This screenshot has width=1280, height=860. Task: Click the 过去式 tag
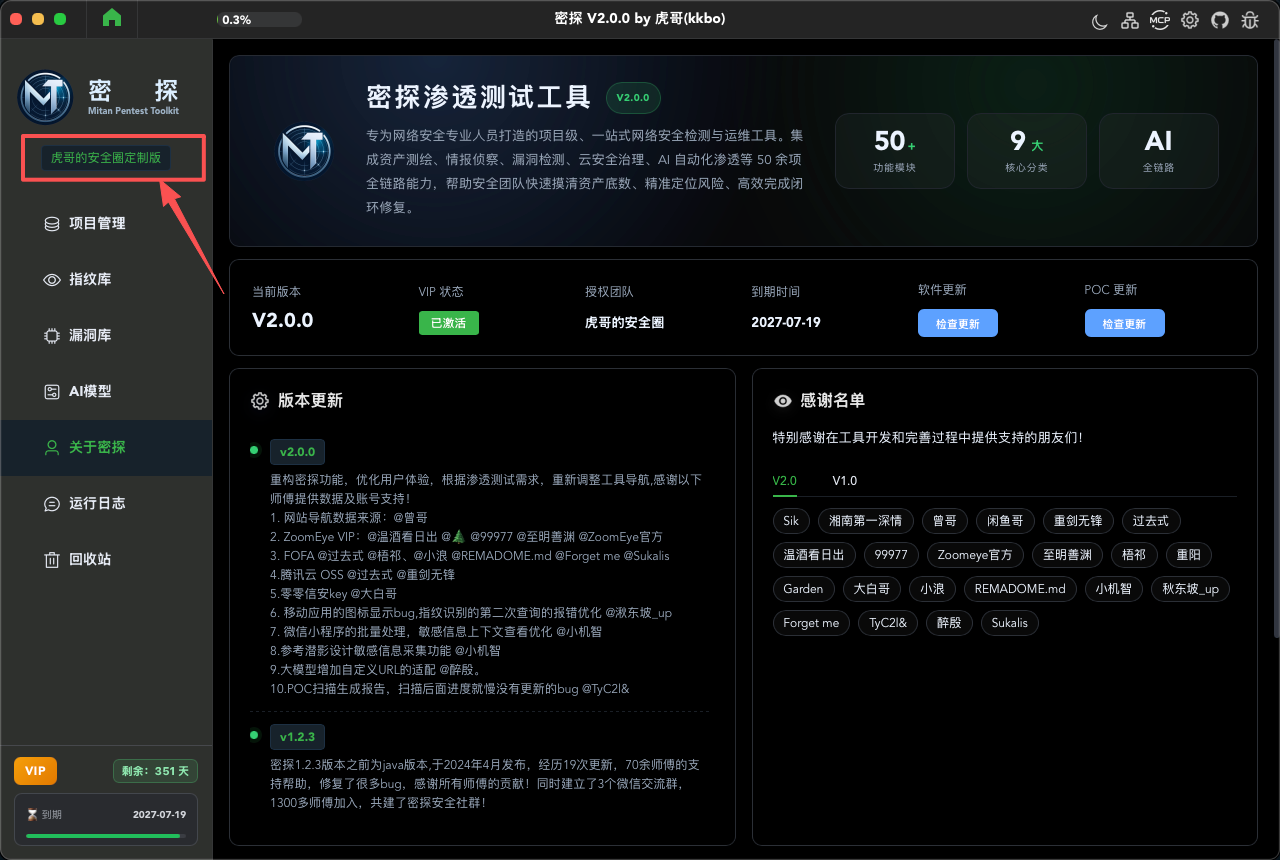click(x=1151, y=521)
